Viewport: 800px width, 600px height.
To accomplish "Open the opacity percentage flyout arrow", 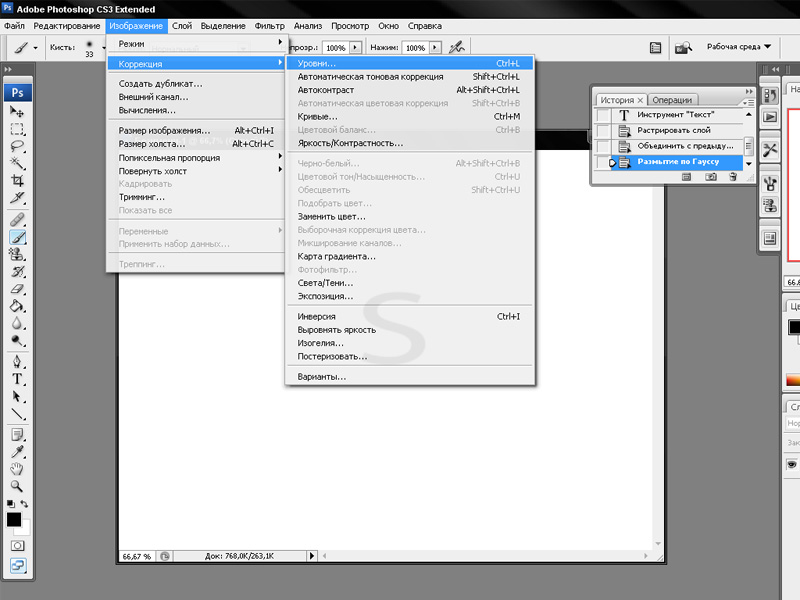I will point(354,47).
